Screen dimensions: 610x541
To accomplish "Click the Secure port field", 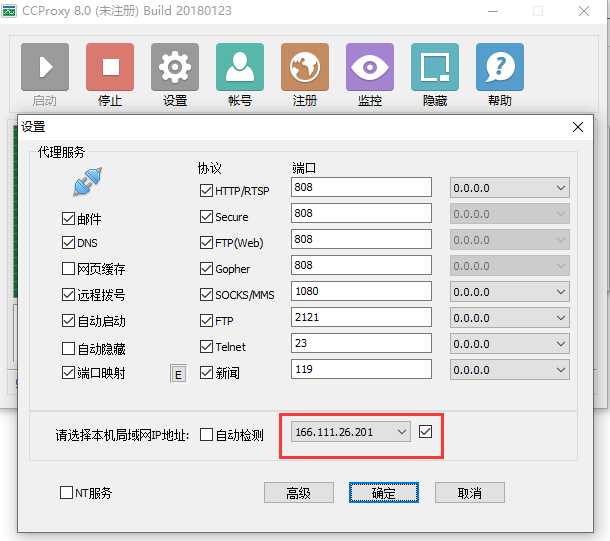I will point(361,213).
